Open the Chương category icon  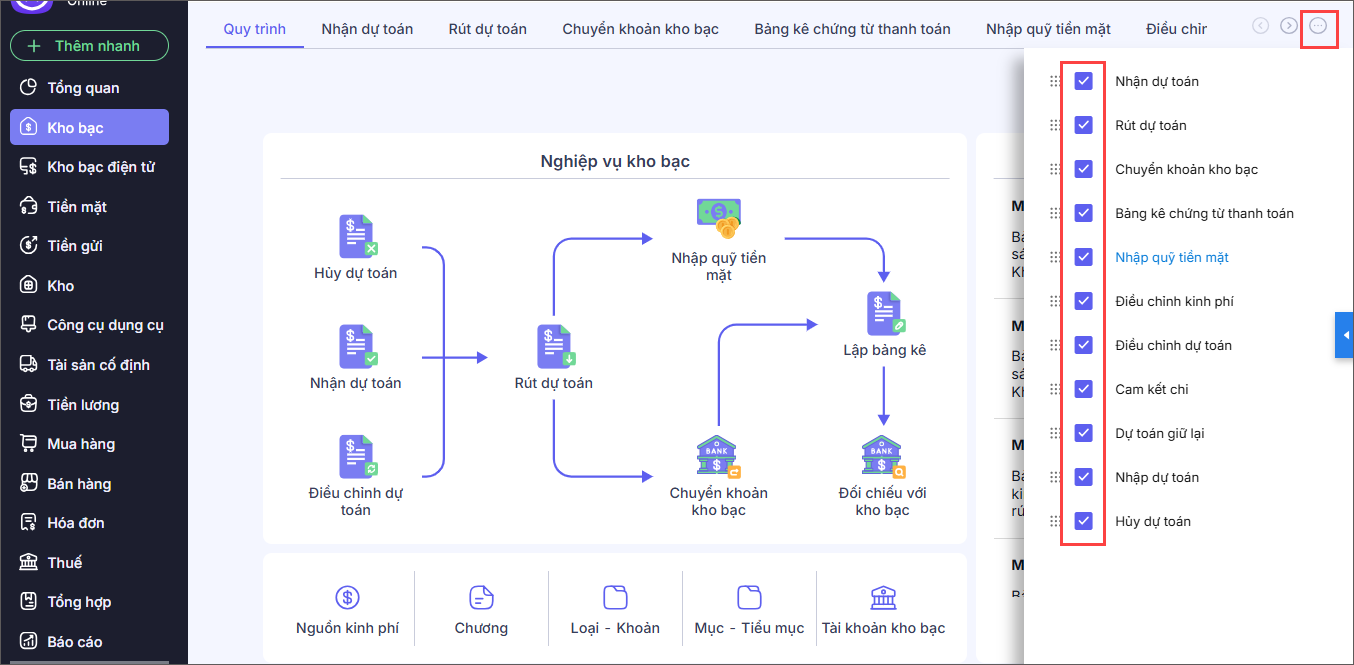click(481, 597)
